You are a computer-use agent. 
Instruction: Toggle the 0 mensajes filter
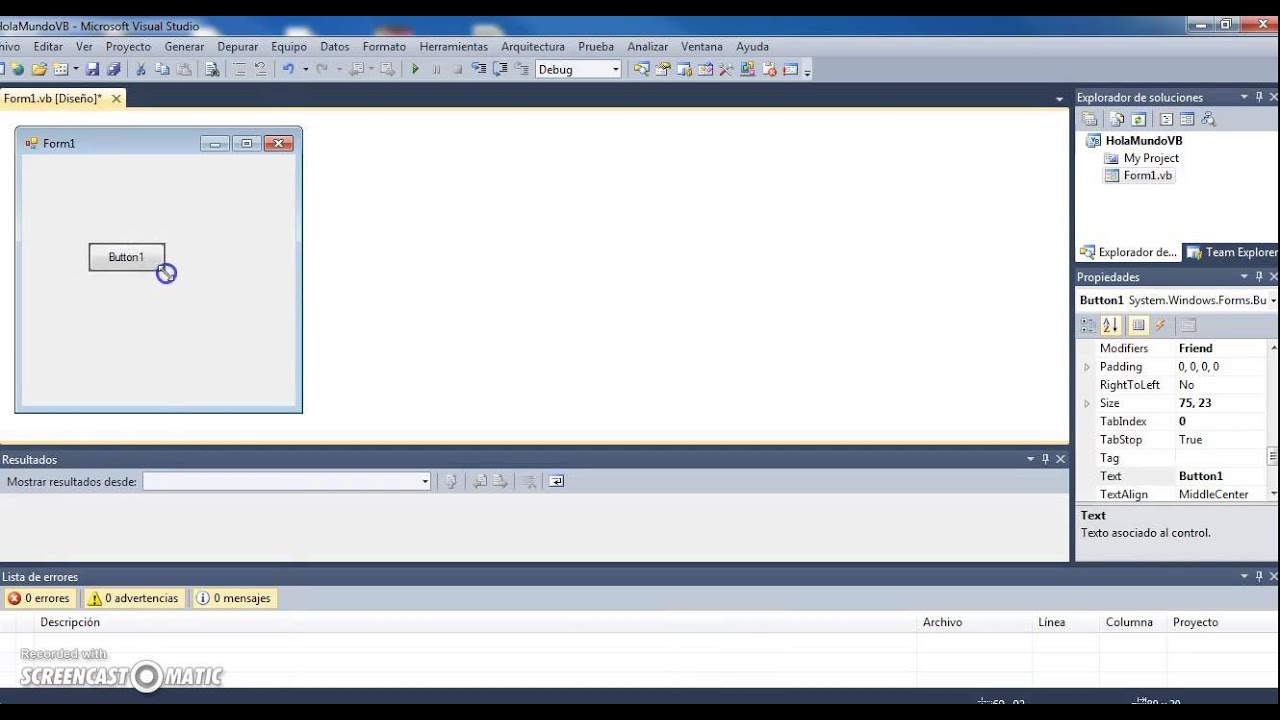[x=233, y=598]
